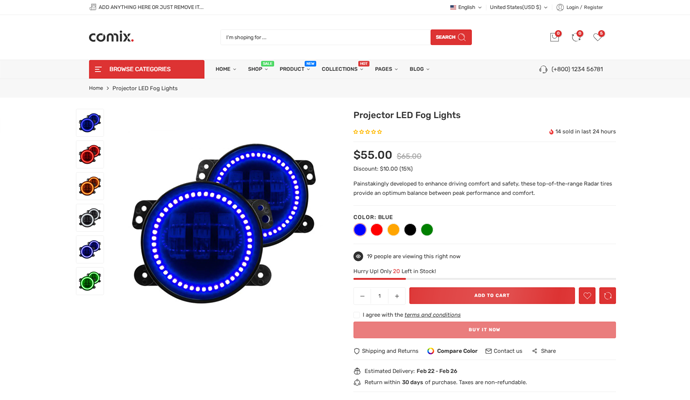Increase quantity with the plus button
The width and height of the screenshot is (690, 400).
point(397,296)
